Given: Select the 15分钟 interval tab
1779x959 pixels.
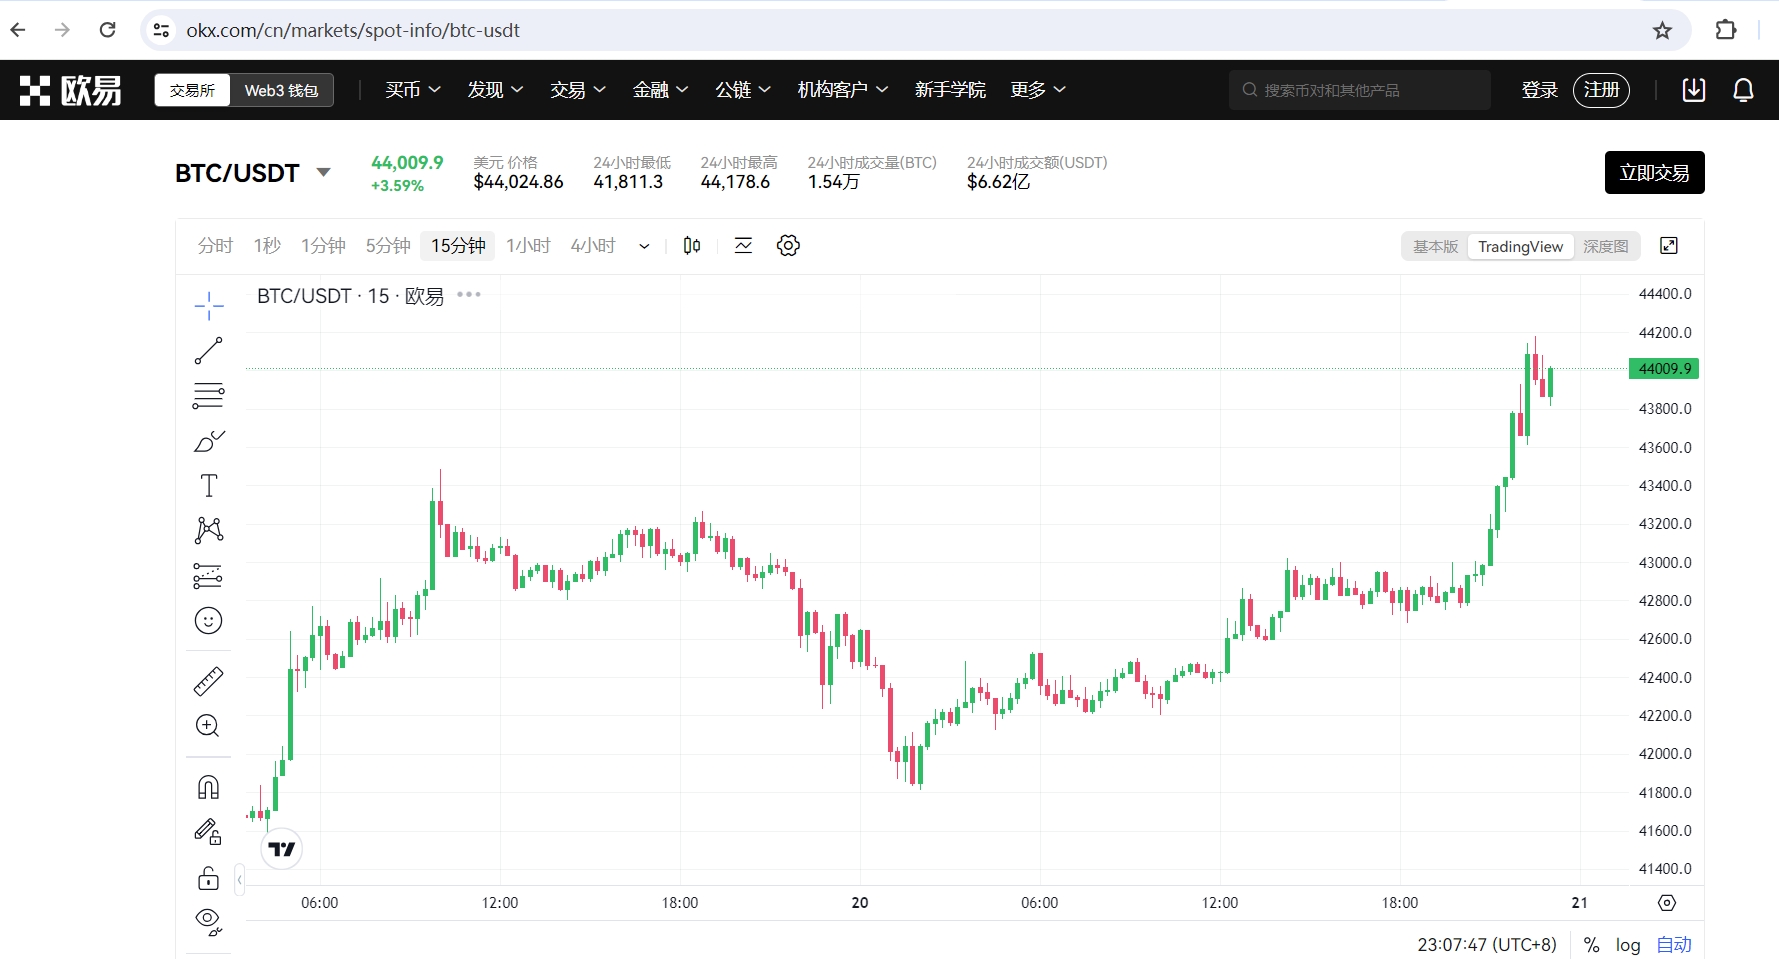Looking at the screenshot, I should [458, 246].
